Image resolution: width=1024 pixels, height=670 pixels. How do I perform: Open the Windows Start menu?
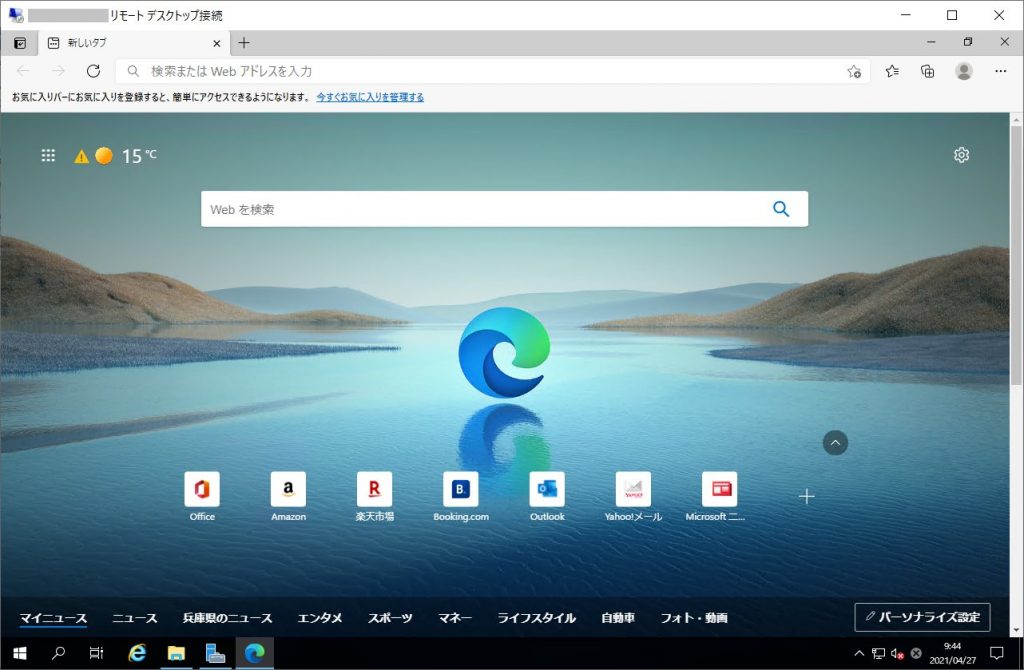pyautogui.click(x=20, y=653)
